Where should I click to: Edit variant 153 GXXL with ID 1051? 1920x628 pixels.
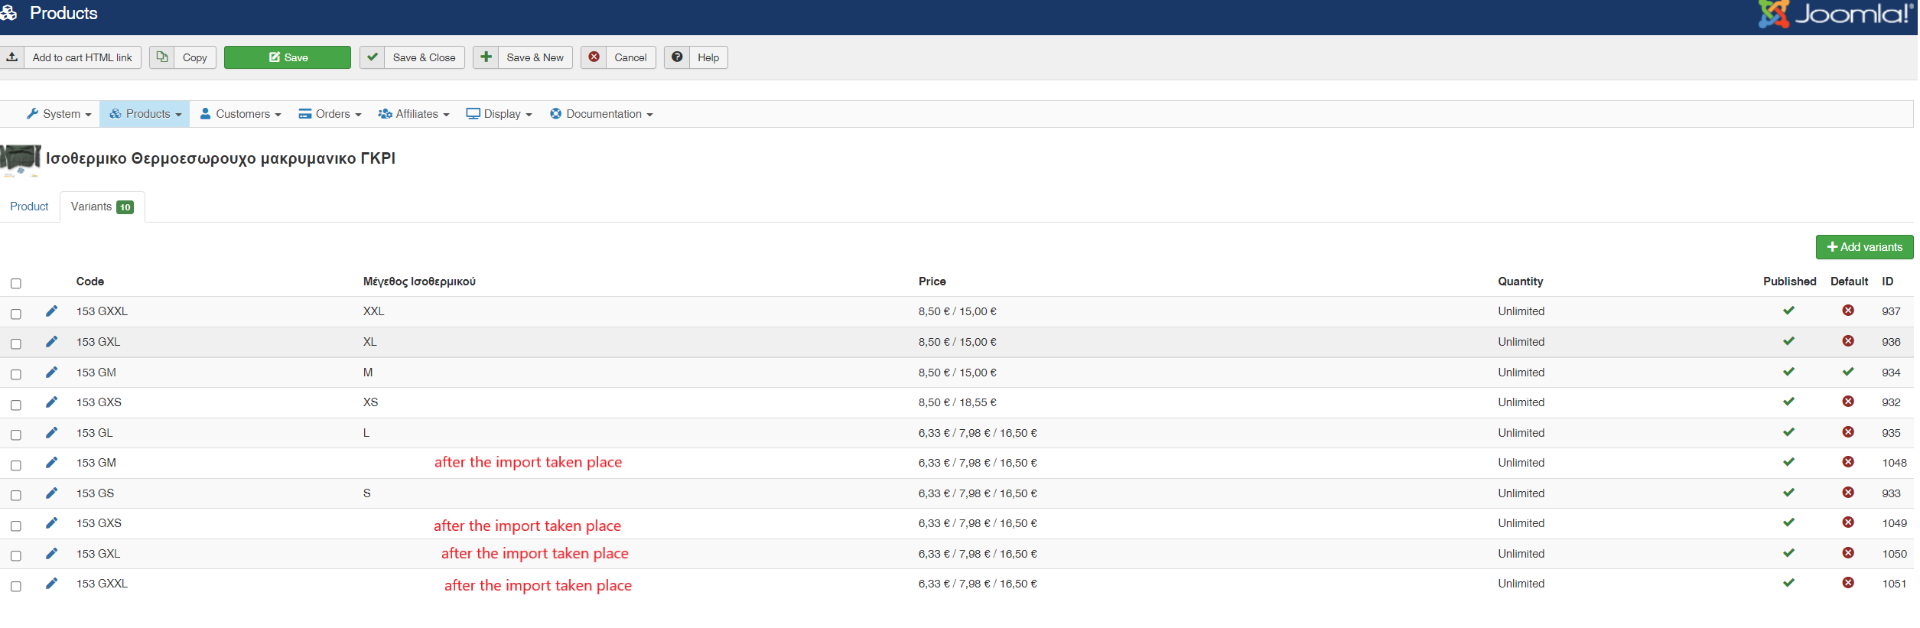point(52,583)
